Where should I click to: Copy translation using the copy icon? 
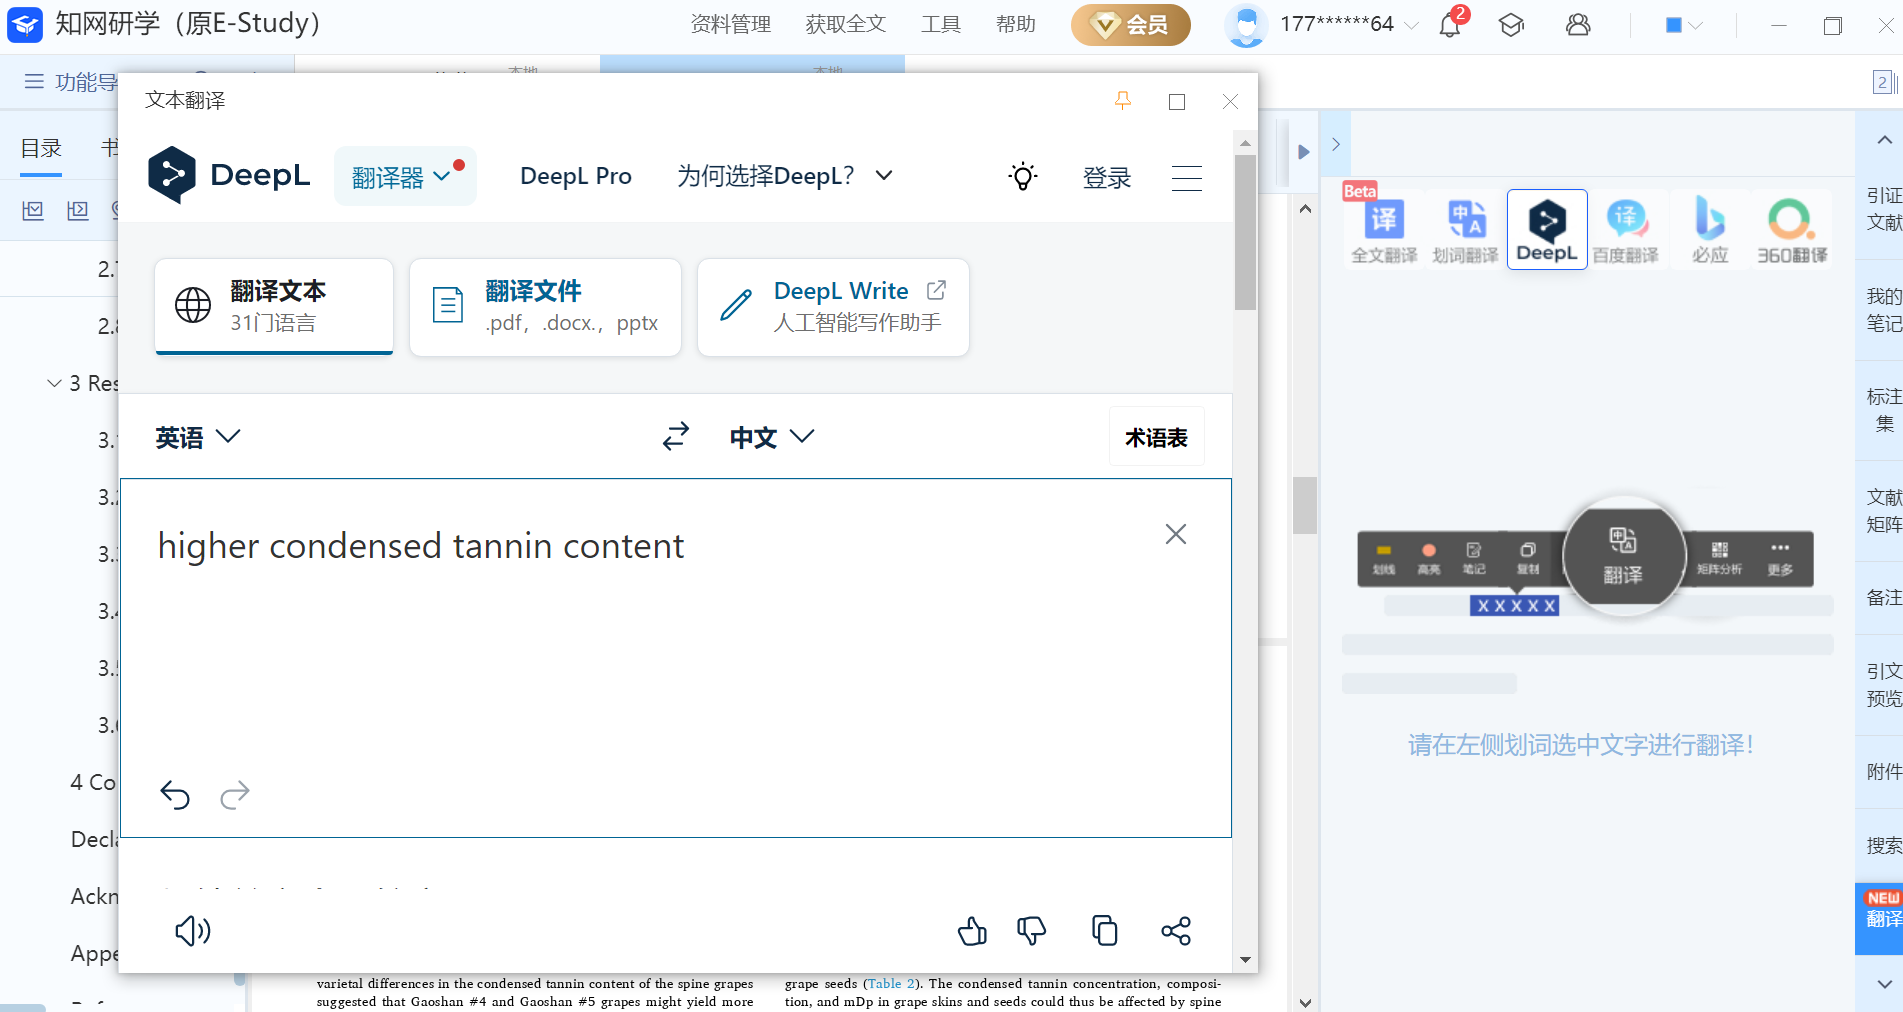click(x=1104, y=931)
